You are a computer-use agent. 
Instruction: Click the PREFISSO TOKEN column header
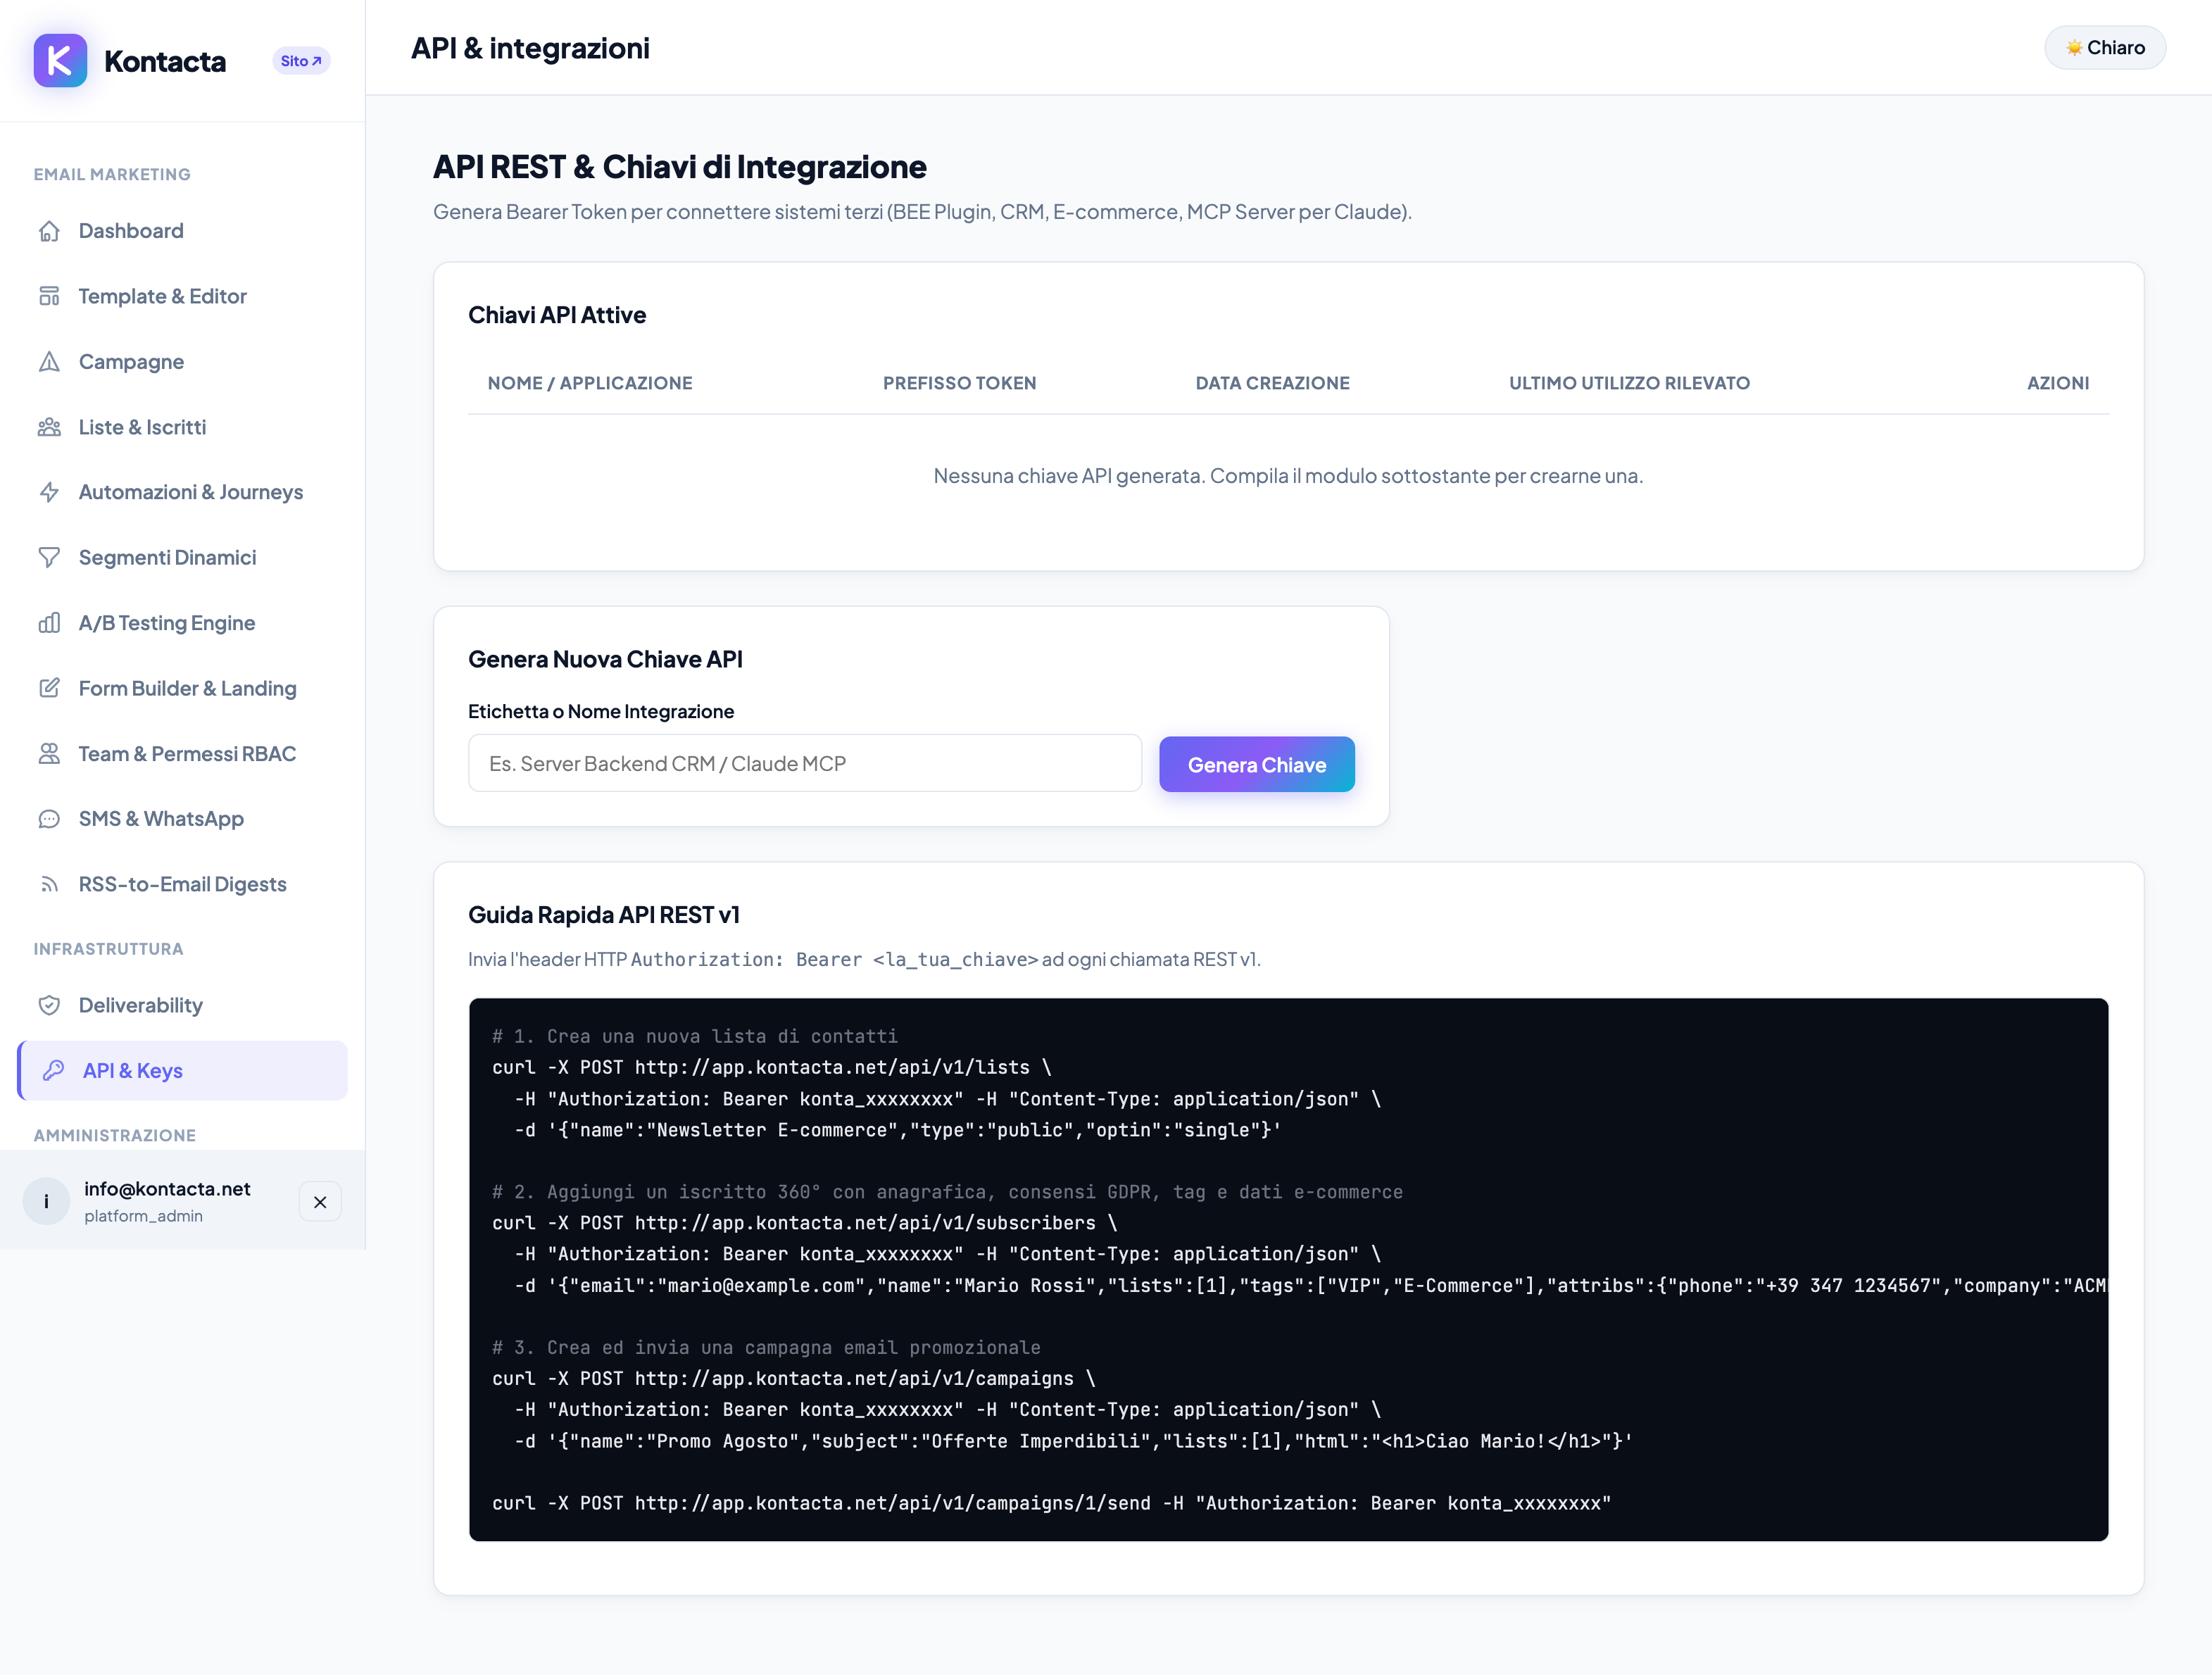(x=959, y=383)
